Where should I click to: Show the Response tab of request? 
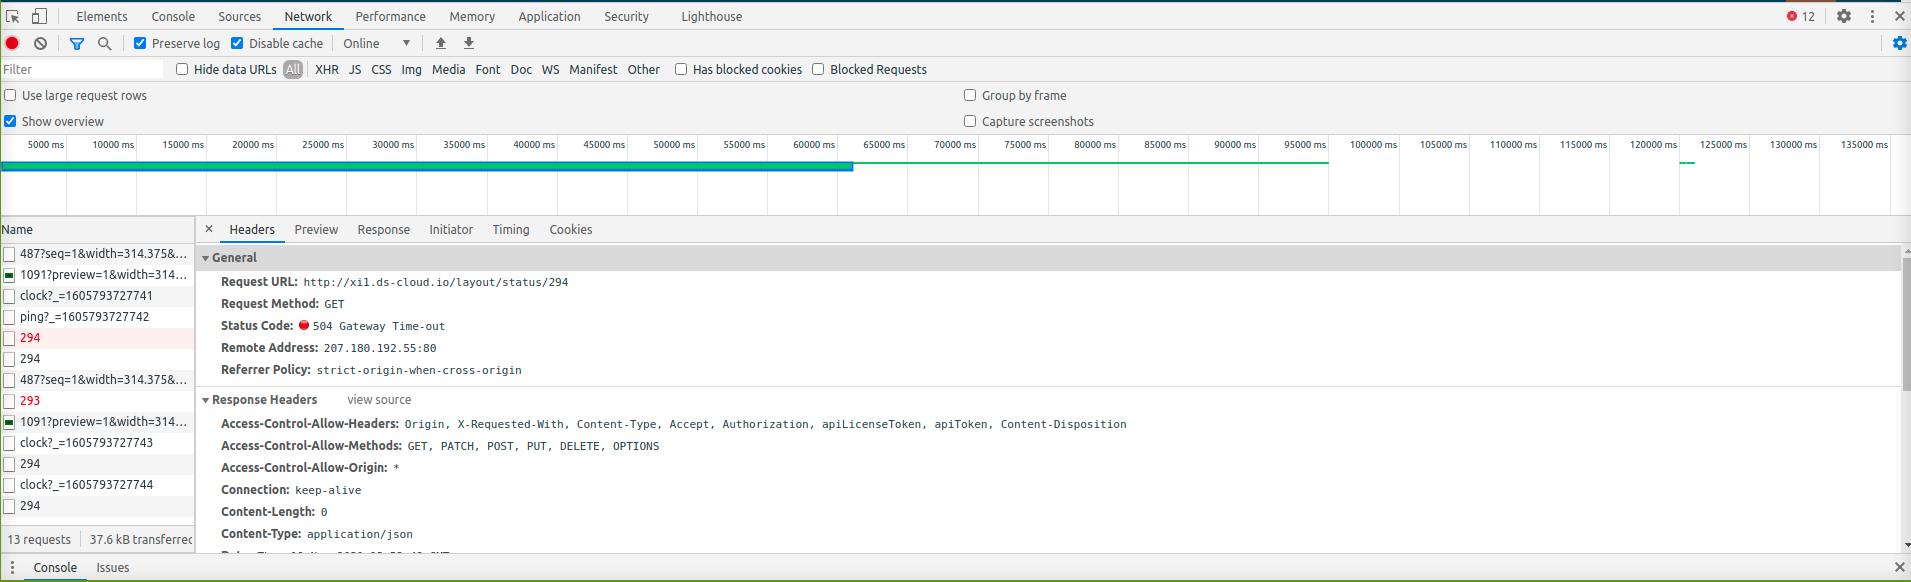coord(384,229)
